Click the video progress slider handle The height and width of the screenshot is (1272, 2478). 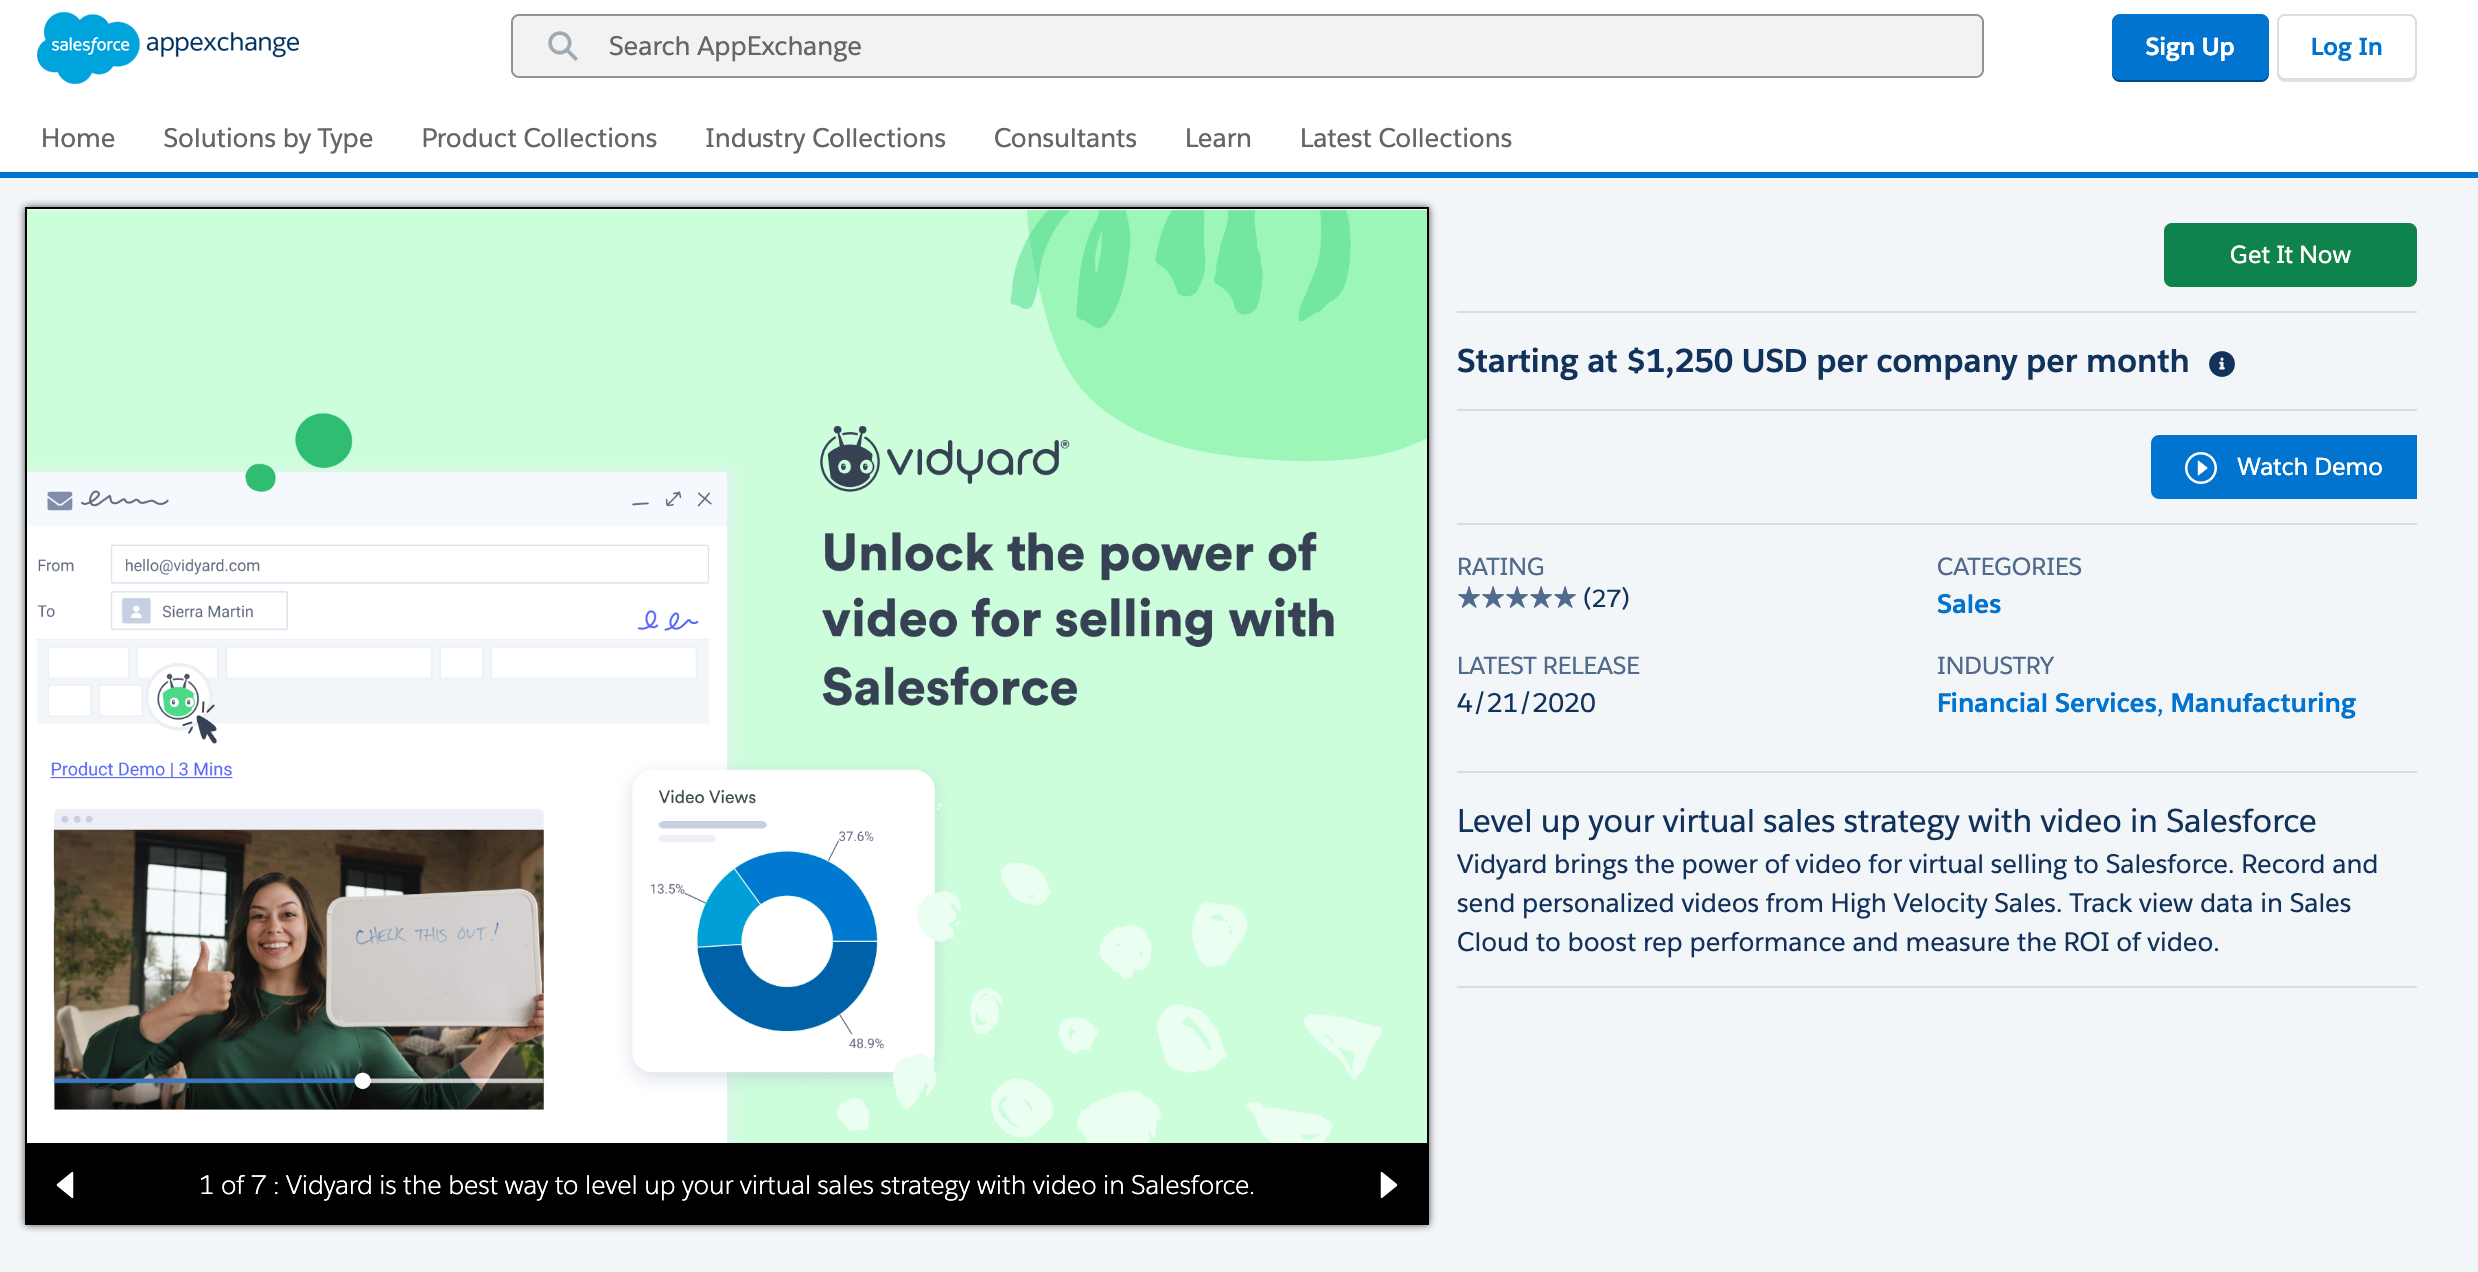[363, 1080]
